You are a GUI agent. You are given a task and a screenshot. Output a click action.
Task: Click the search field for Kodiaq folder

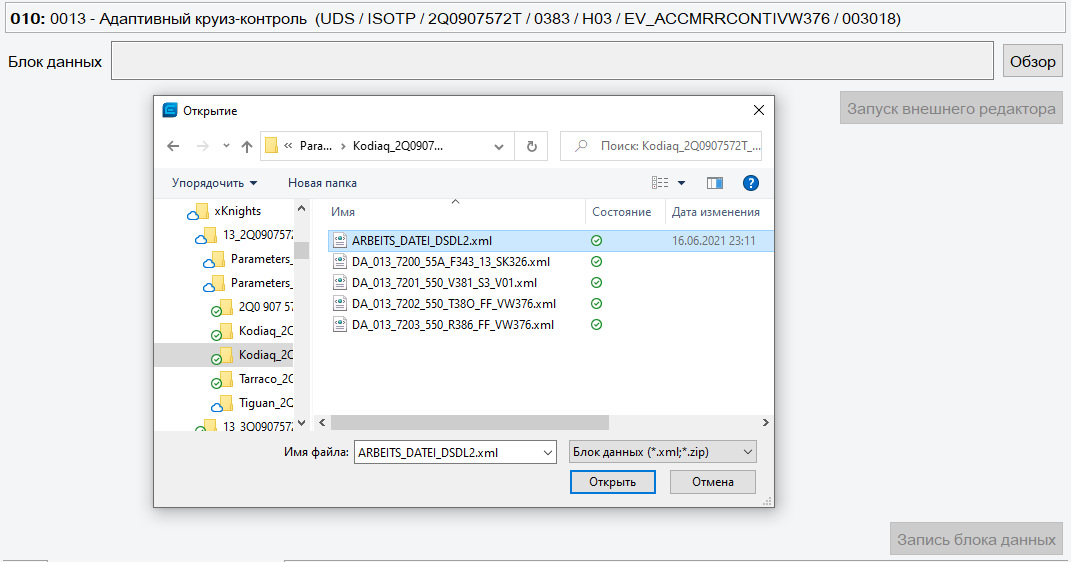[660, 146]
